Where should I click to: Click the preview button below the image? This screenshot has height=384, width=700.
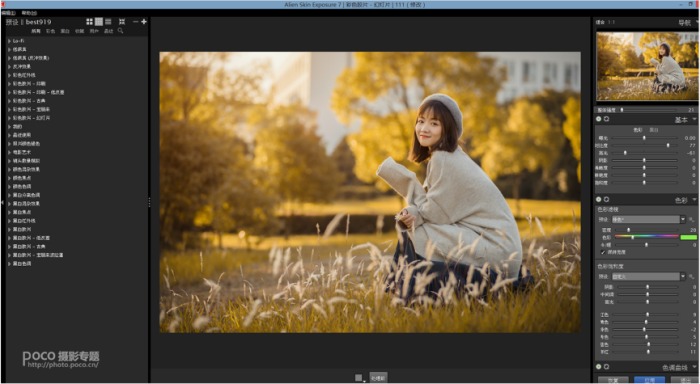(379, 378)
